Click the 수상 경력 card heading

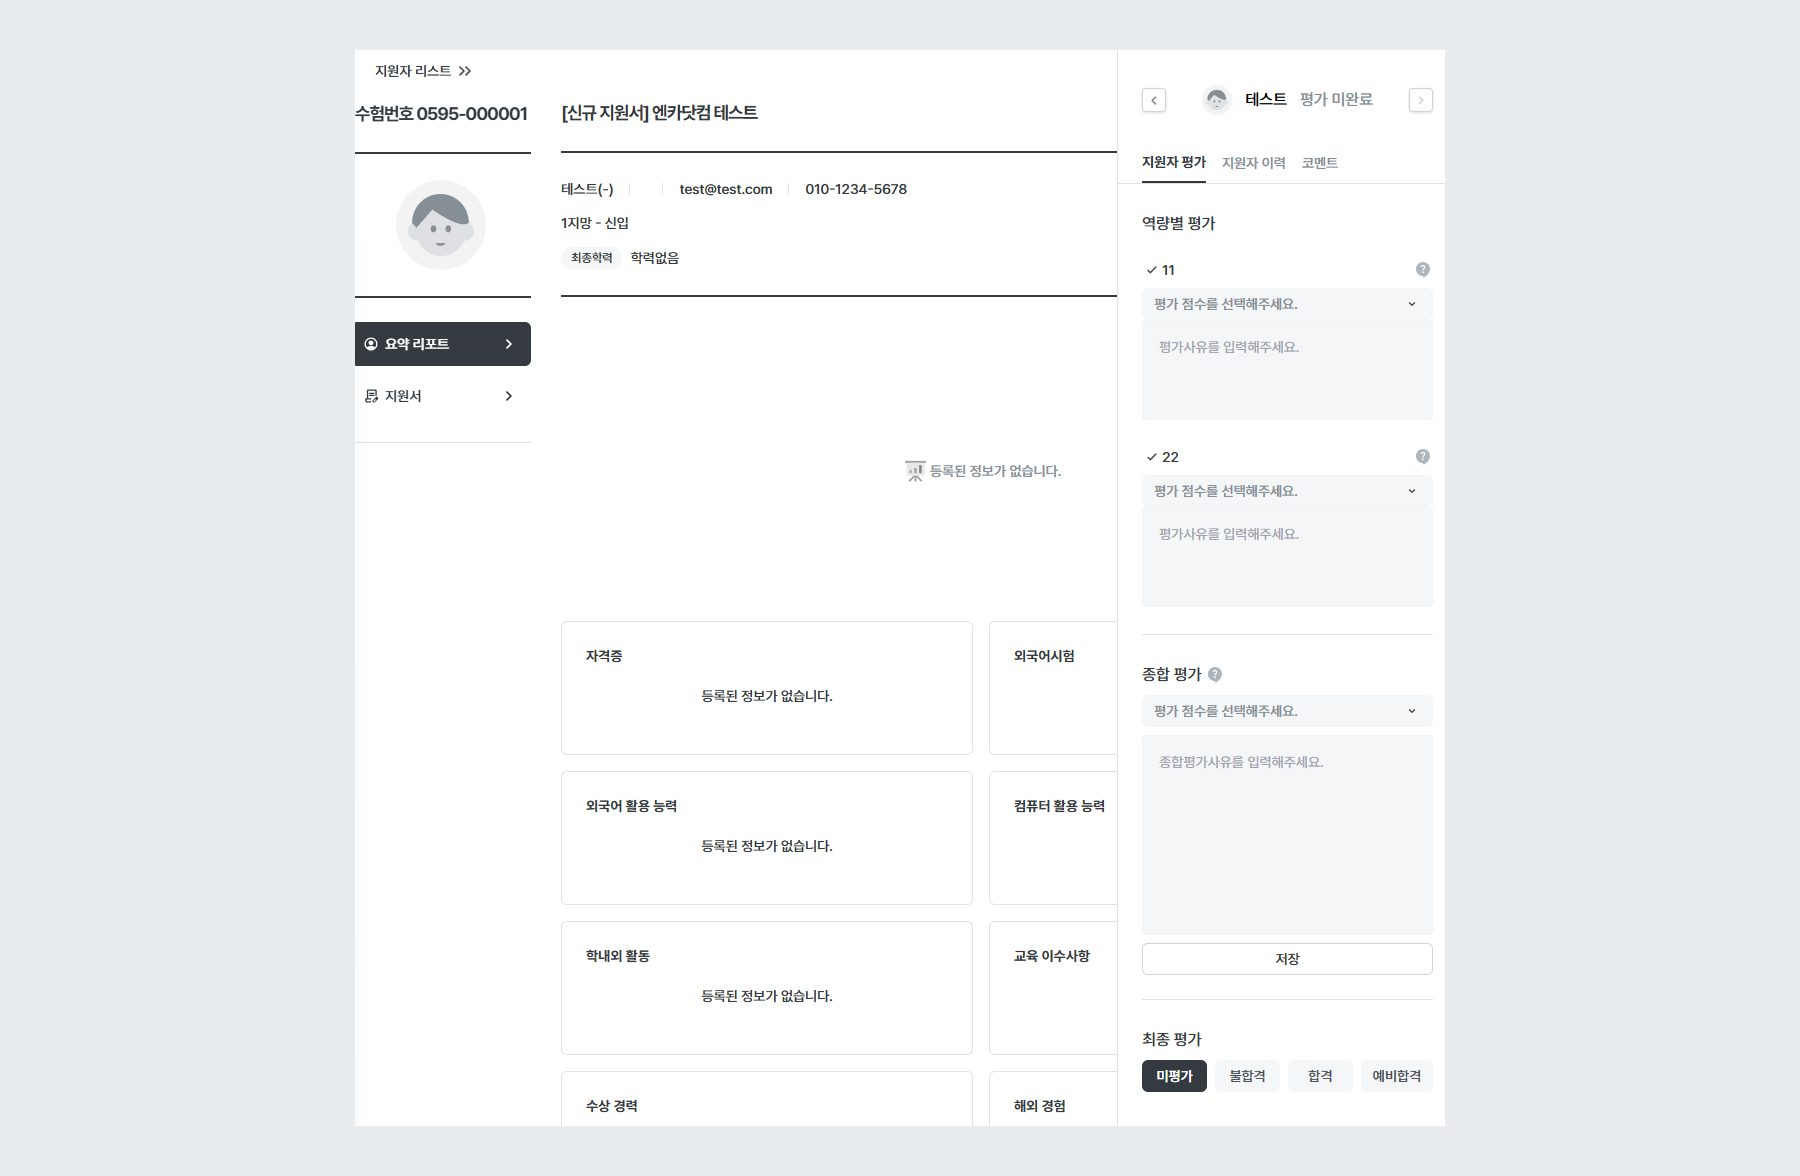point(612,1106)
